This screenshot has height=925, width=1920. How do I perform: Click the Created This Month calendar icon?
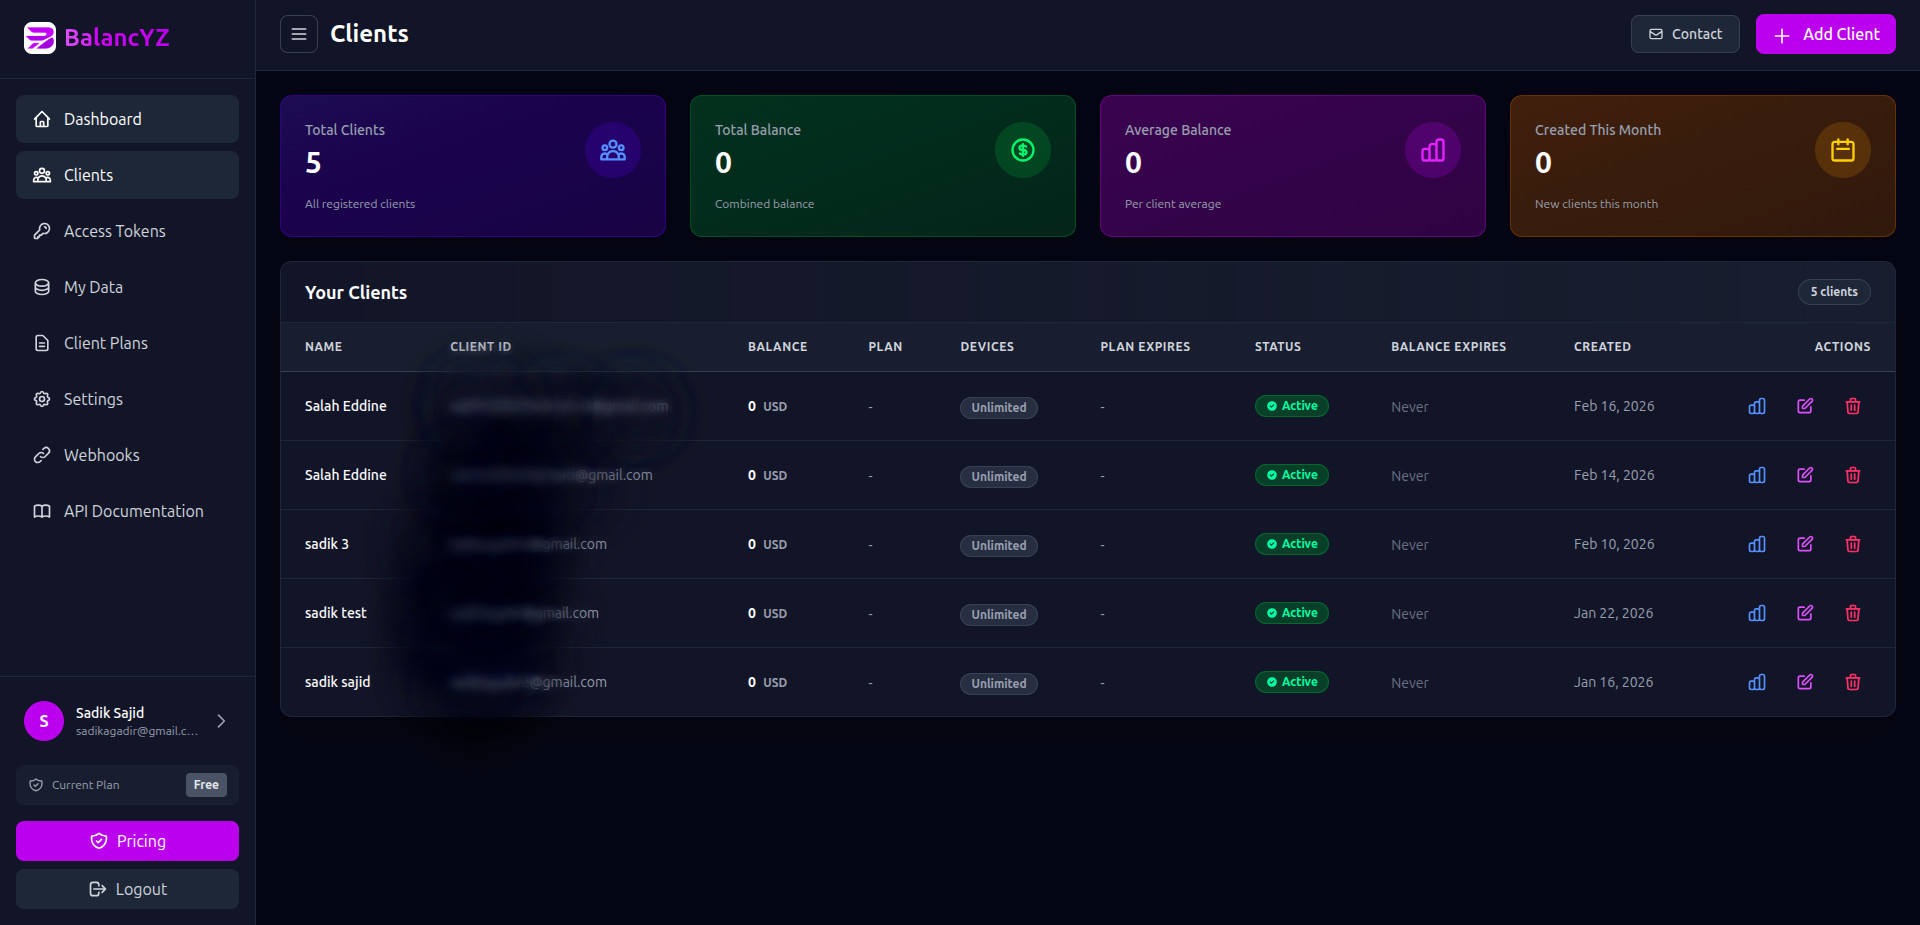1842,150
